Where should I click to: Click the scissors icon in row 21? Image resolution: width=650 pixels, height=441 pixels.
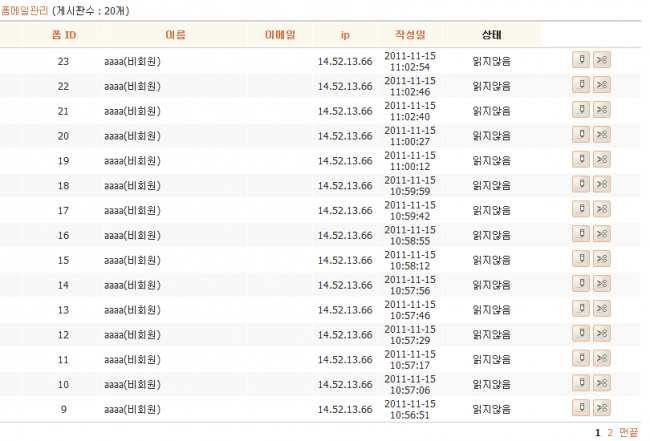(x=601, y=109)
